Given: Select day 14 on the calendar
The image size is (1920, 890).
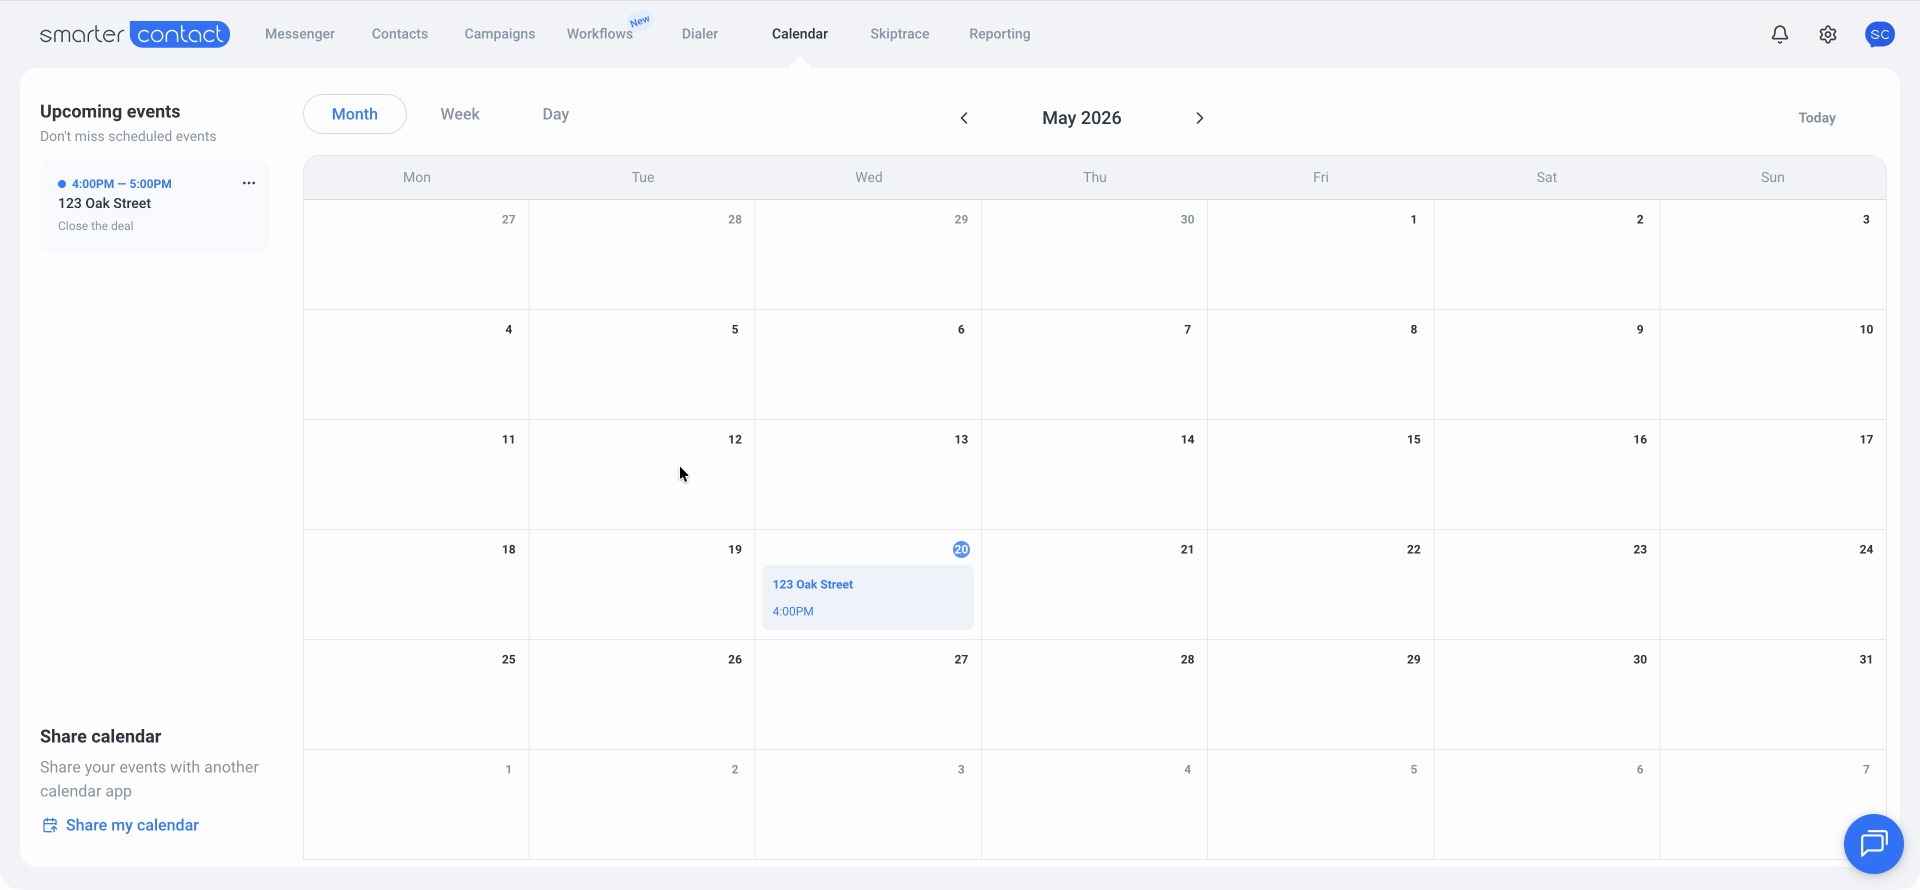Looking at the screenshot, I should [x=1094, y=474].
